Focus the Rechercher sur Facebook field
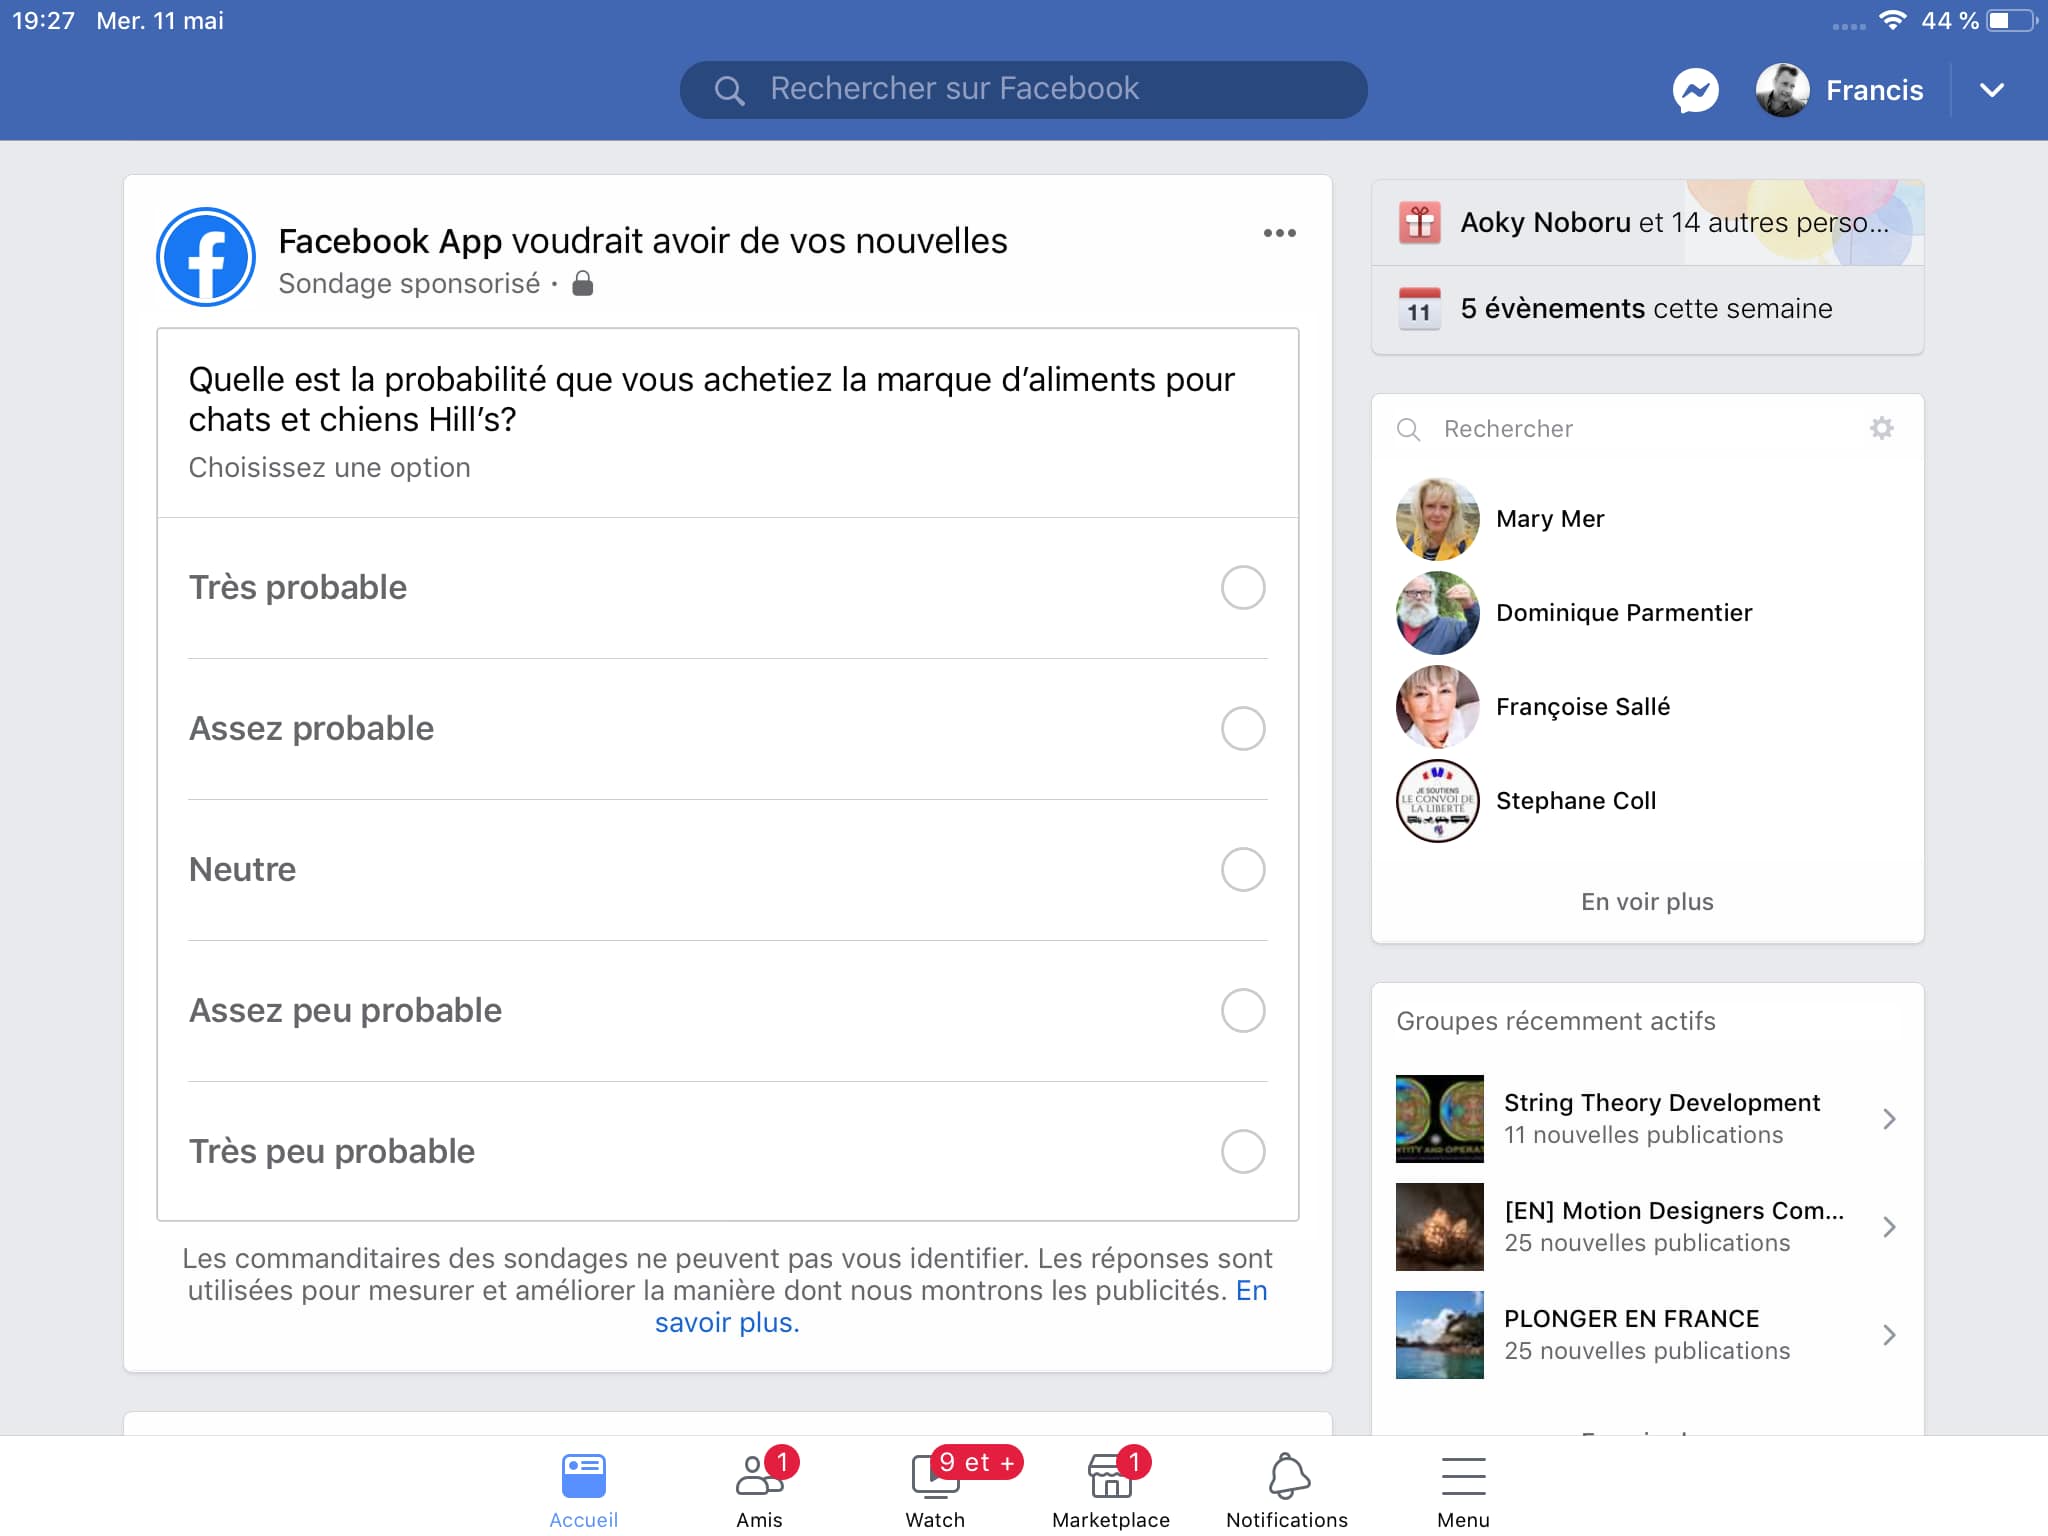2048x1536 pixels. [1023, 90]
